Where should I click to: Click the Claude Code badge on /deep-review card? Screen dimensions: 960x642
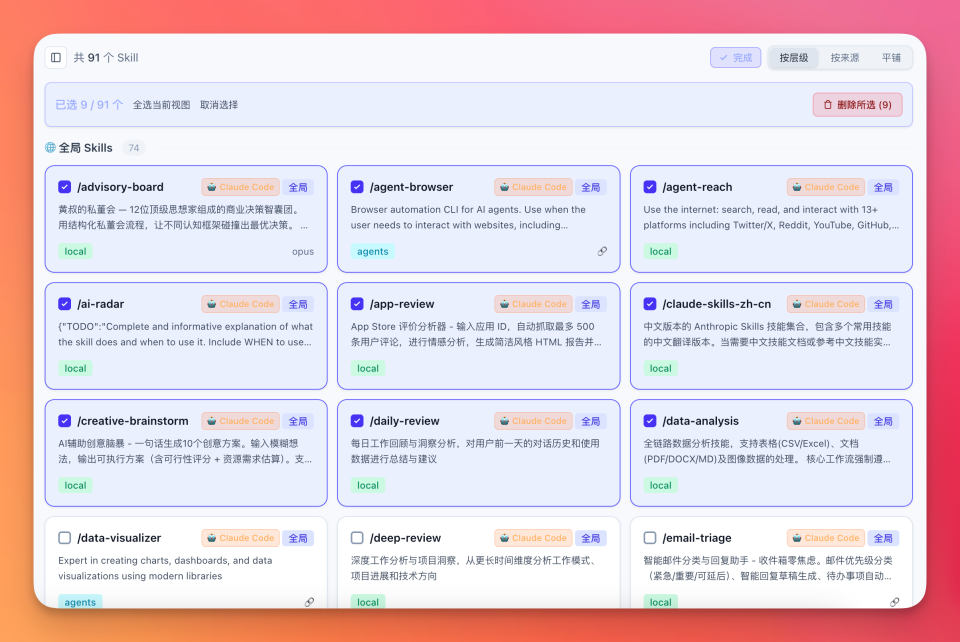[x=533, y=537]
